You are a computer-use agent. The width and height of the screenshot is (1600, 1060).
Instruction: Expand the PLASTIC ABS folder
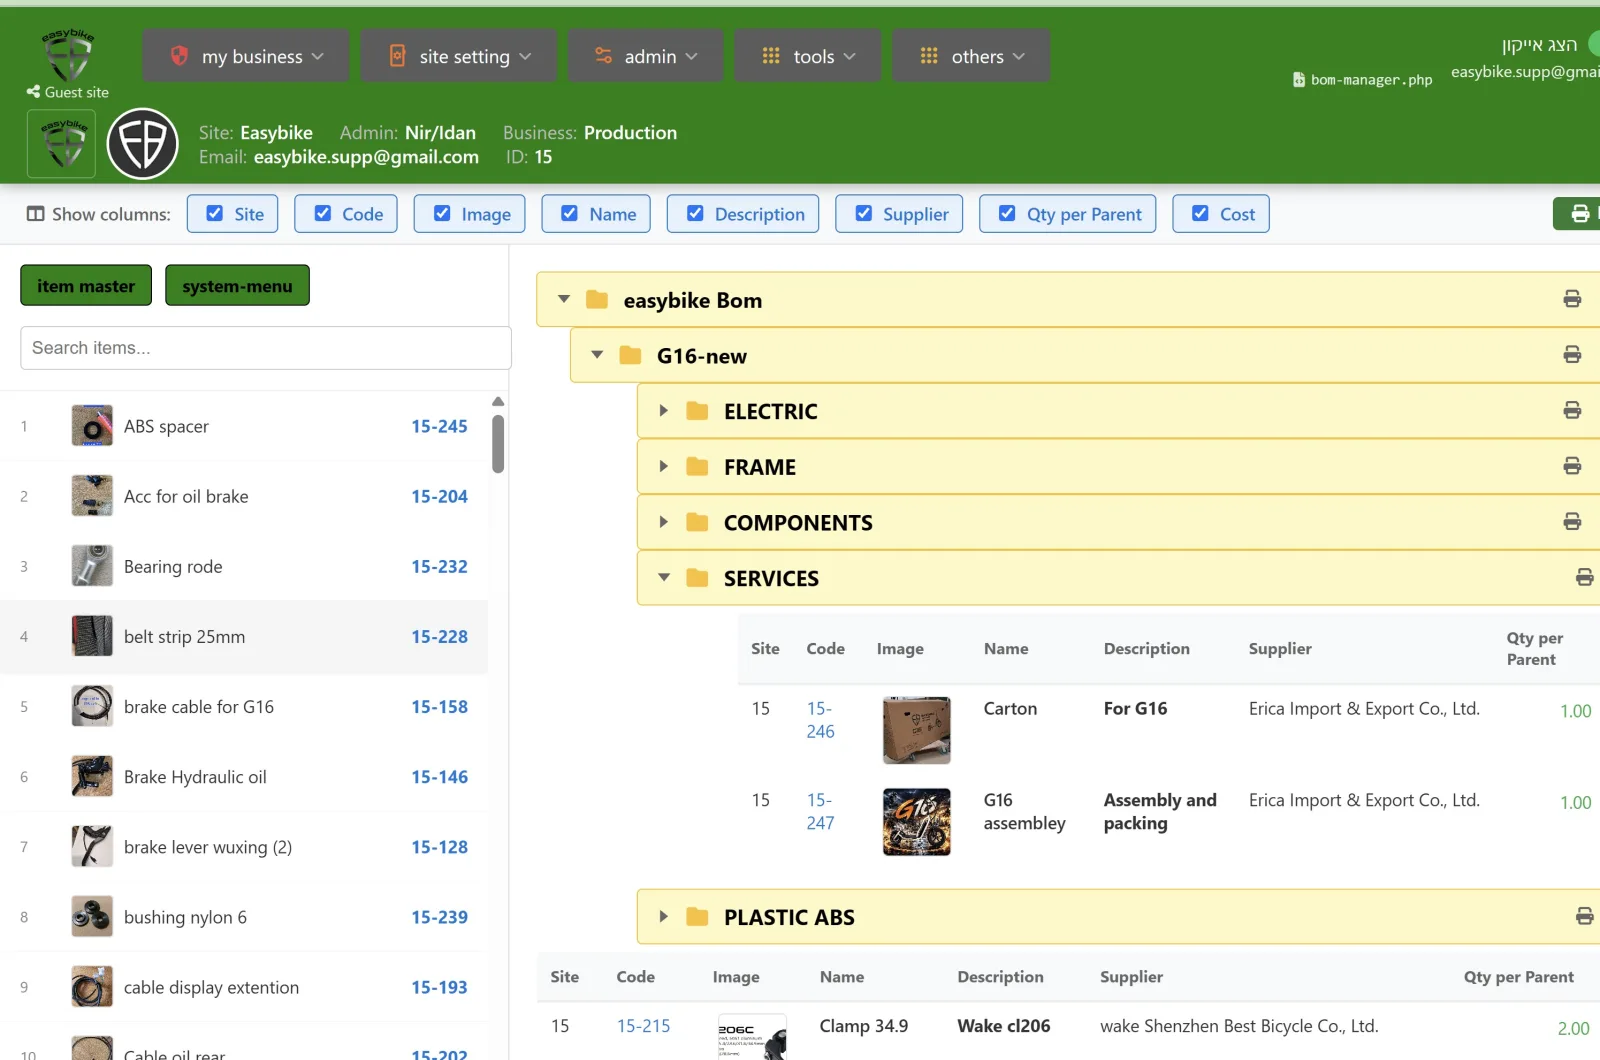click(x=663, y=916)
